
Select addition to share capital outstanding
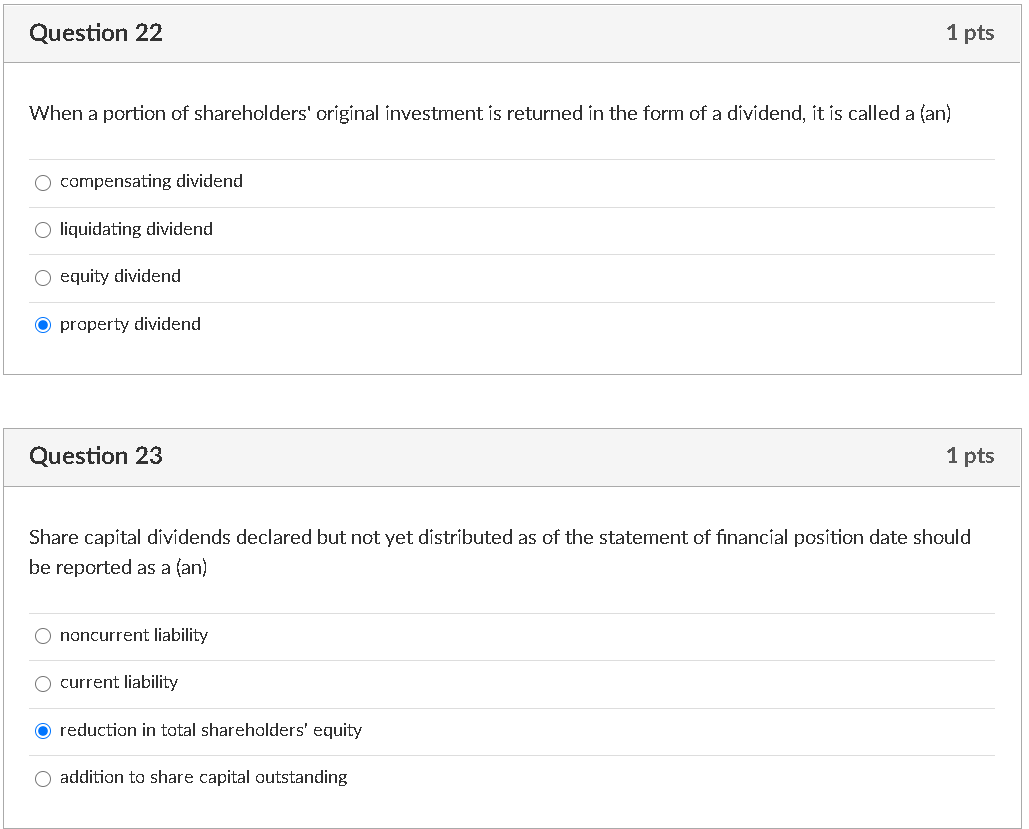click(x=43, y=778)
